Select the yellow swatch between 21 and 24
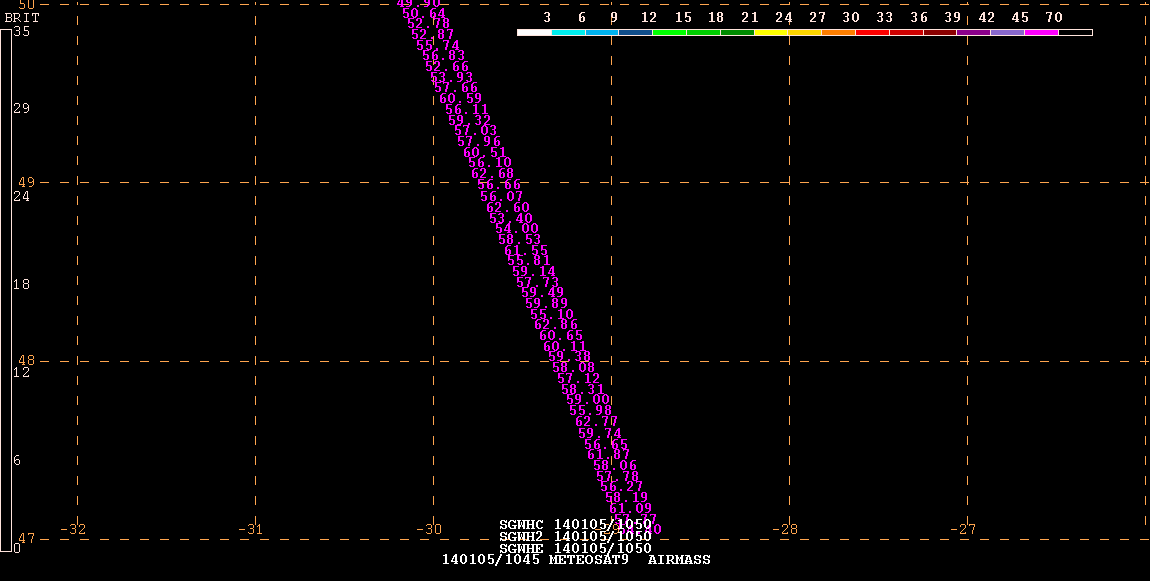Screen dimensions: 1150x581 [771, 32]
